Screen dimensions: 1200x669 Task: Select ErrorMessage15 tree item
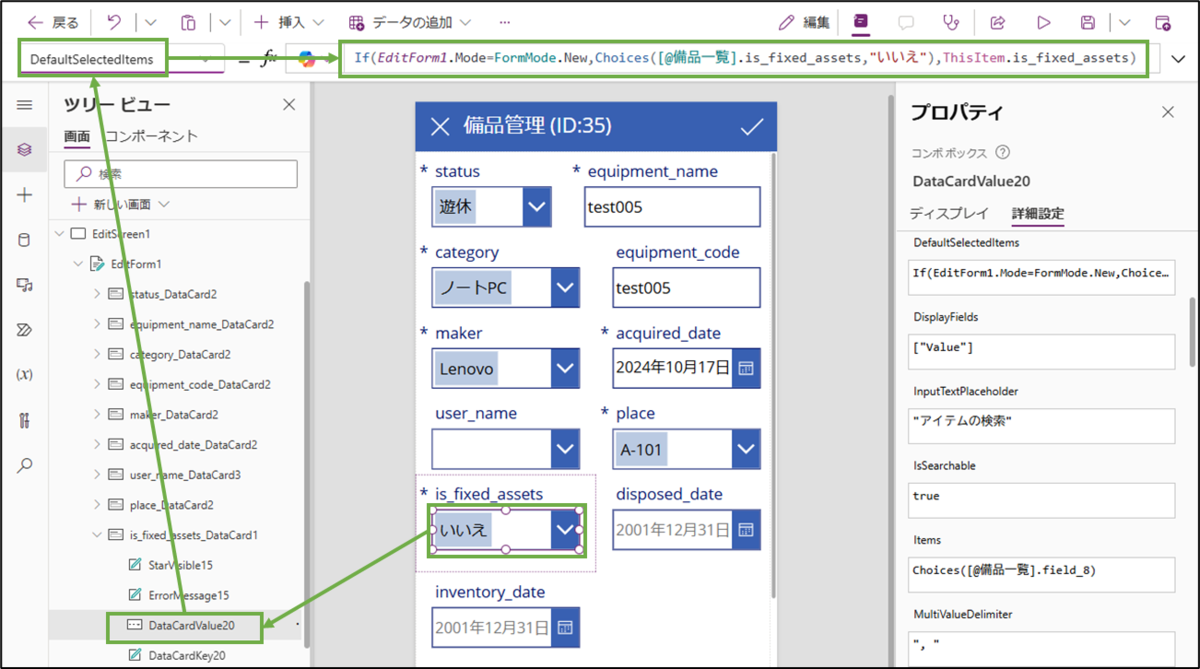coord(188,595)
